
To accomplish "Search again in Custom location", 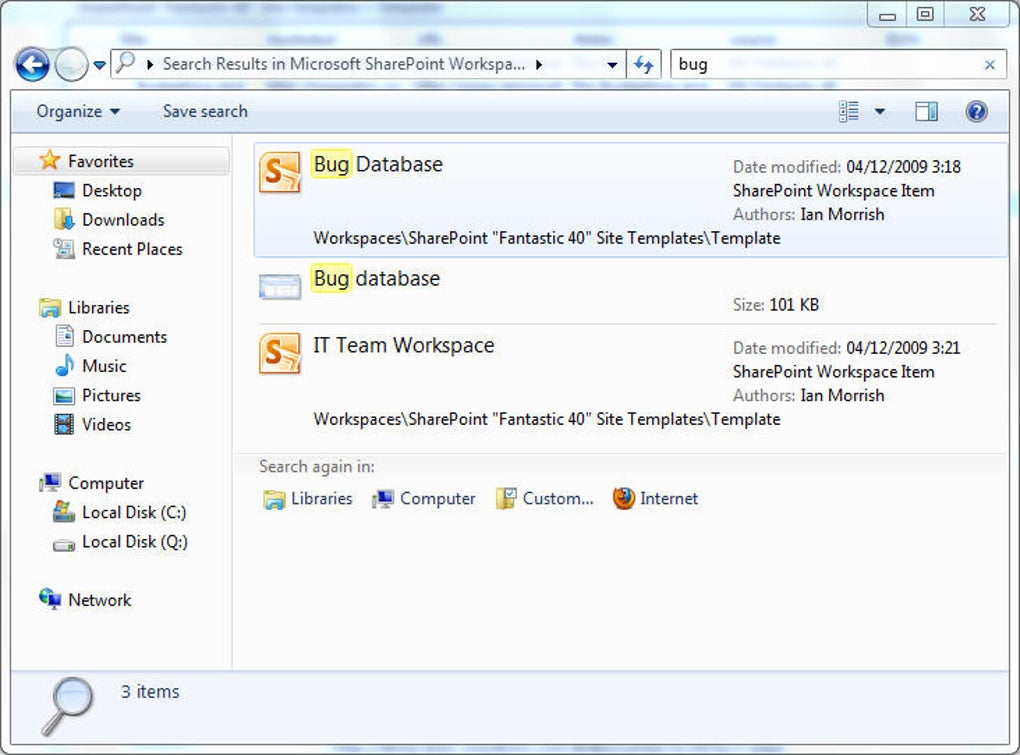I will click(544, 499).
